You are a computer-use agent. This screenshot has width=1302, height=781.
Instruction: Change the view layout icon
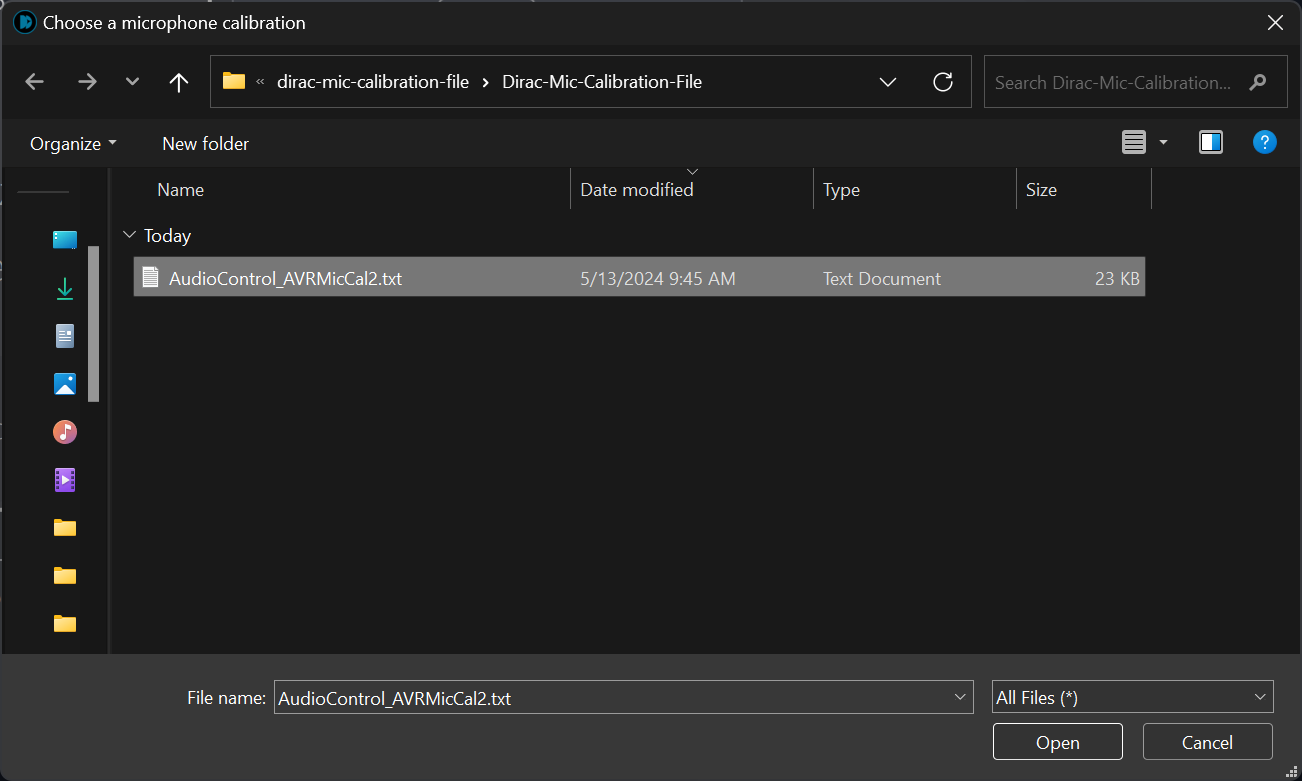(1133, 143)
